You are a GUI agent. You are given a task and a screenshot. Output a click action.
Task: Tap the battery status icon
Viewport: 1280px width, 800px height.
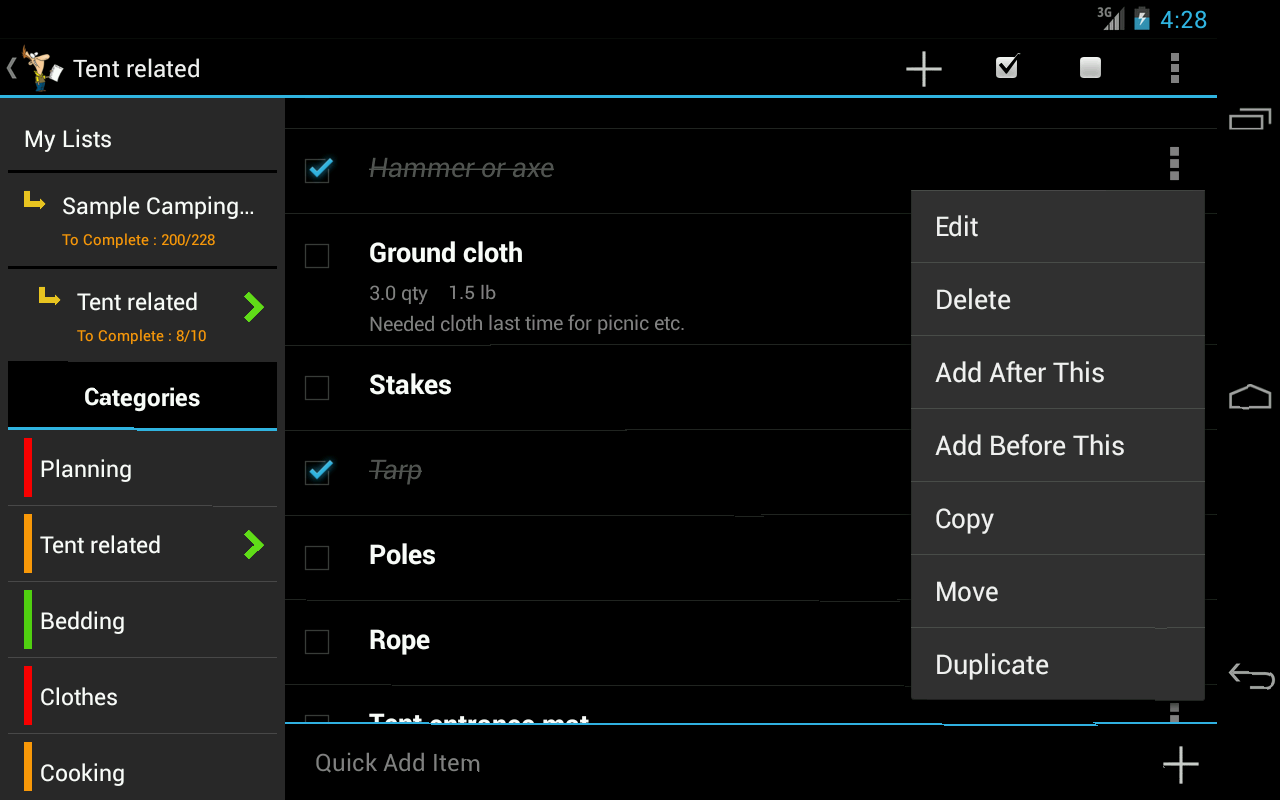(x=1141, y=19)
